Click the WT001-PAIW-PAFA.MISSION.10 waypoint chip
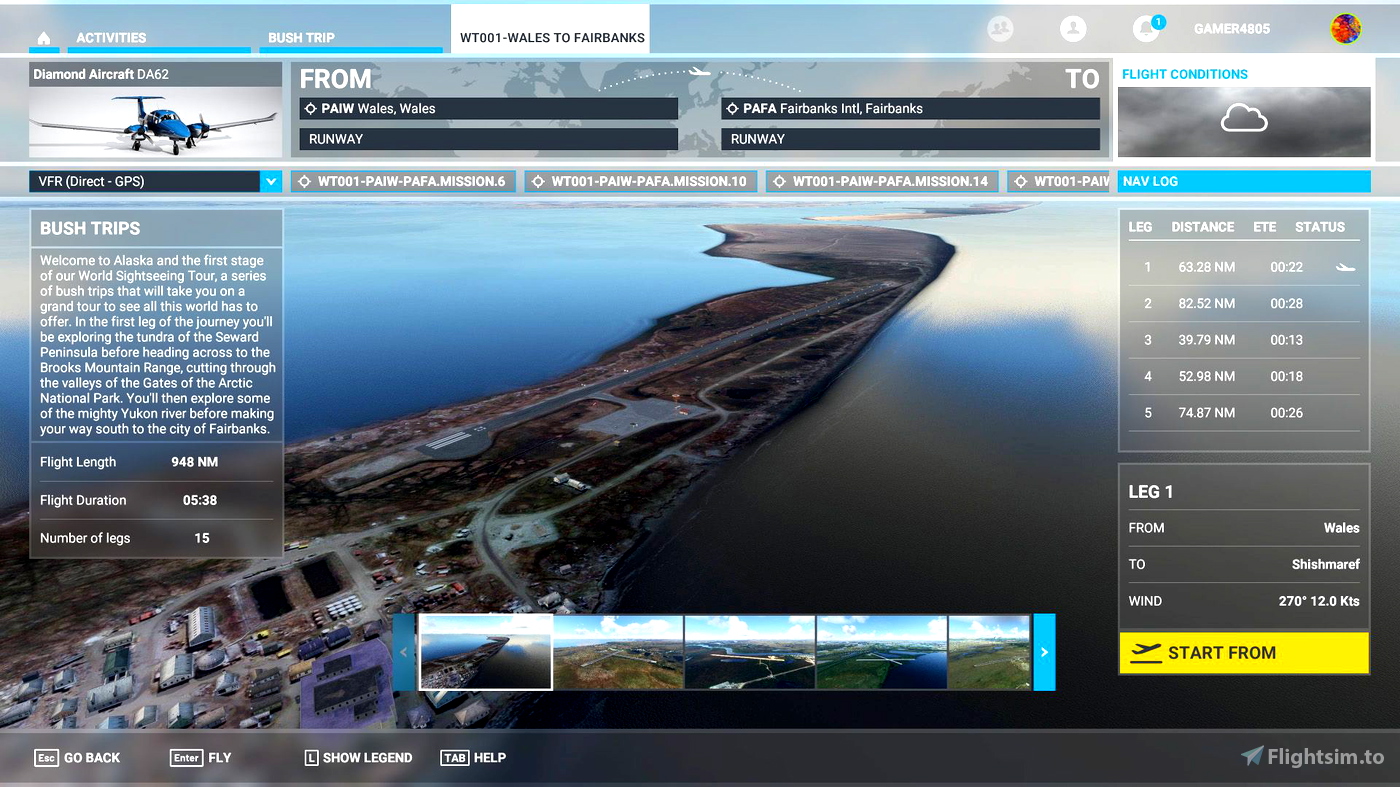The width and height of the screenshot is (1400, 787). 640,181
